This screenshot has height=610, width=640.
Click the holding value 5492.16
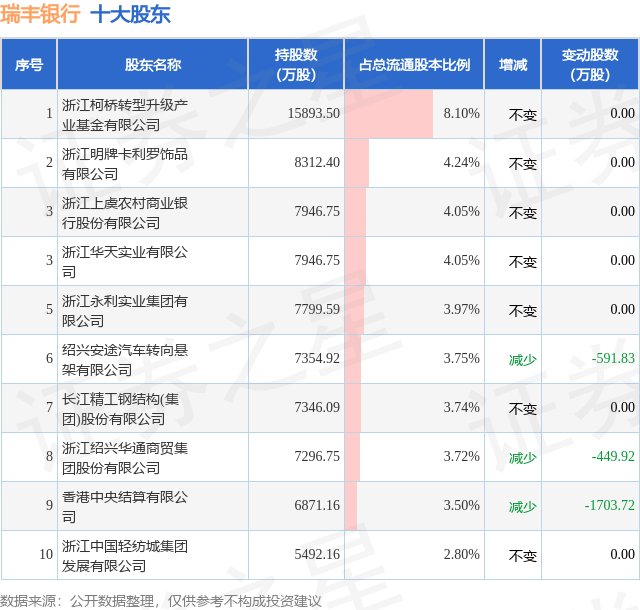(317, 554)
